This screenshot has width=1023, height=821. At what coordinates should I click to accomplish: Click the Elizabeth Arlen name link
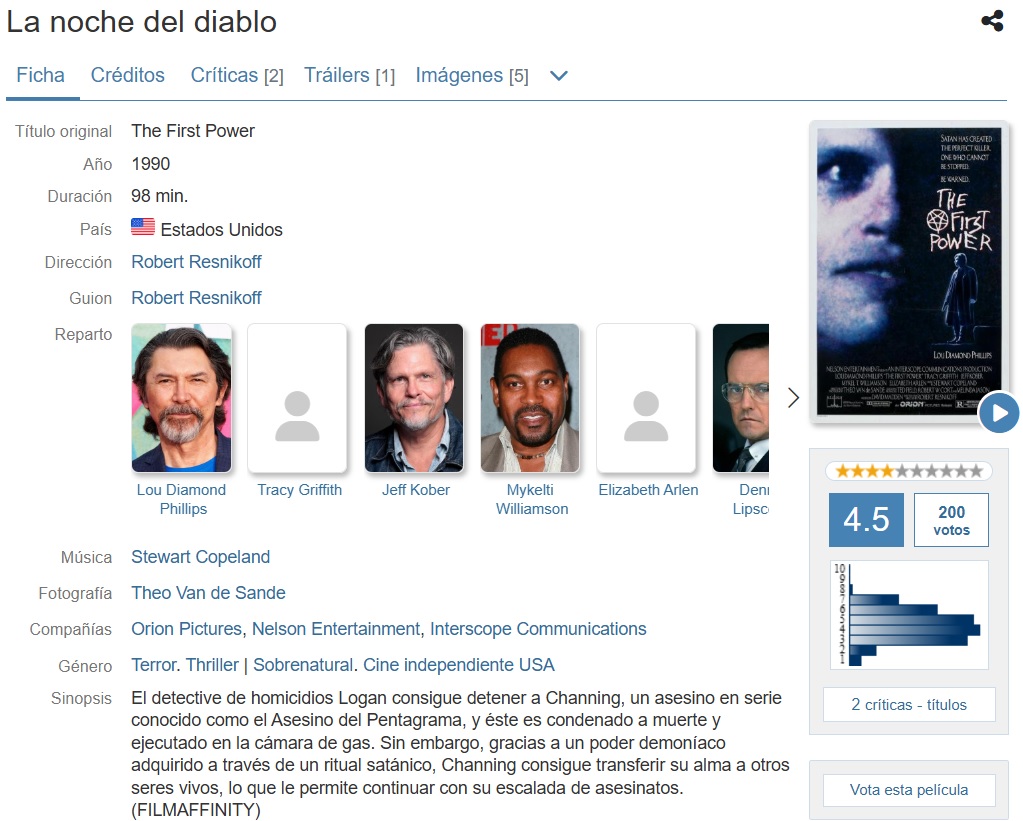point(648,490)
